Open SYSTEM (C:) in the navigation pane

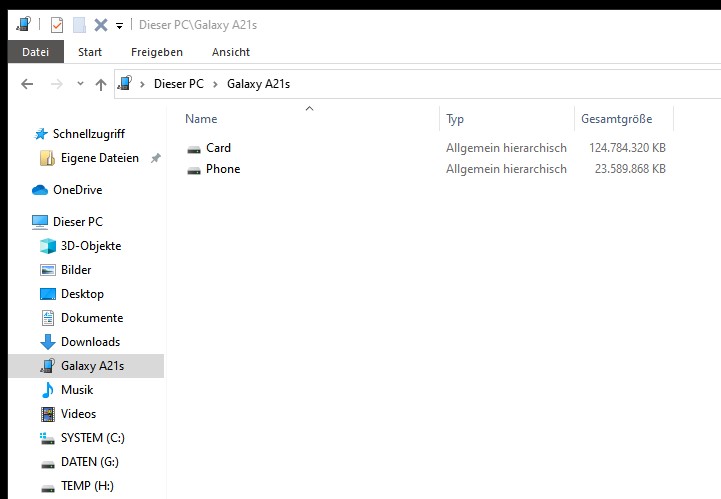coord(92,437)
